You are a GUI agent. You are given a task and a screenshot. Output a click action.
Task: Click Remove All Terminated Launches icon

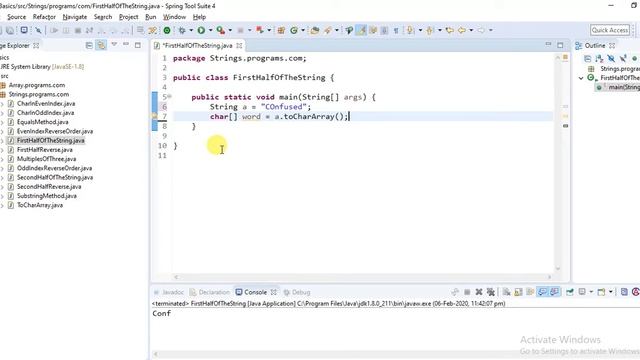491,292
